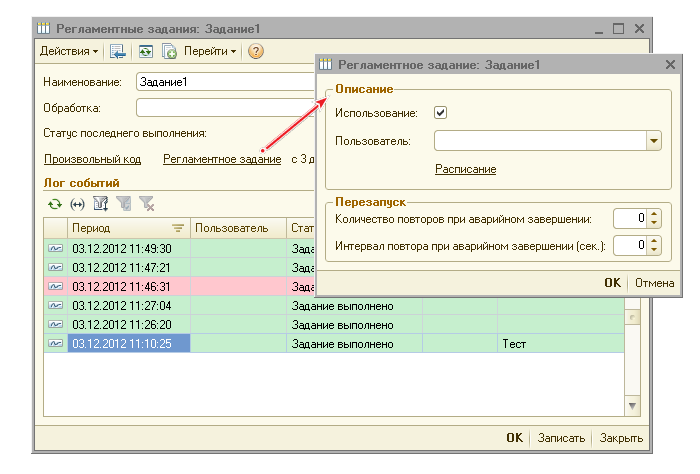Toggle the Использование checkbox

tap(441, 113)
